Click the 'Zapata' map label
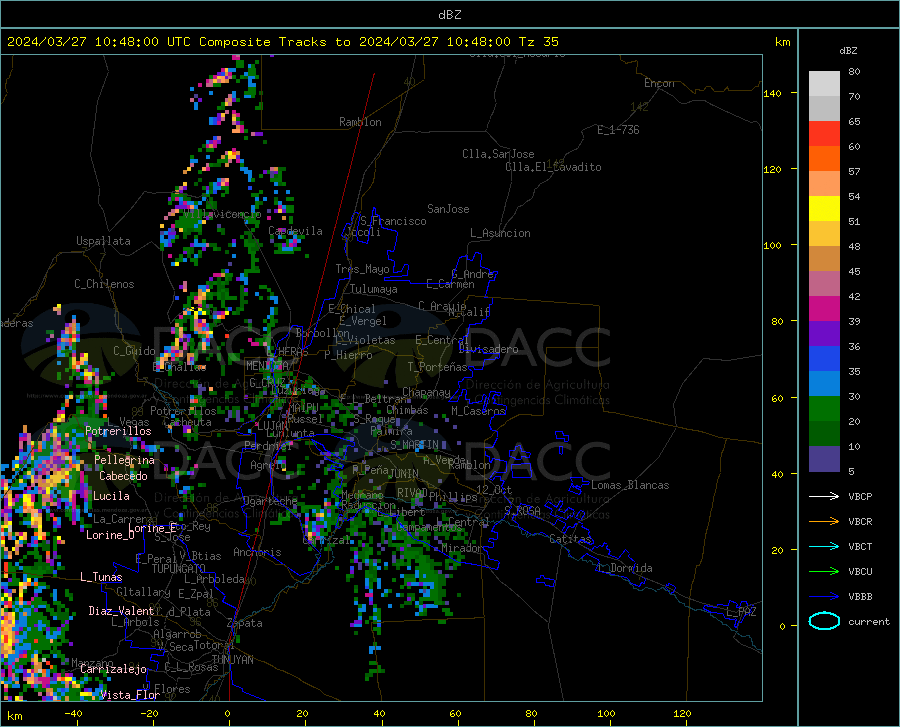Image resolution: width=900 pixels, height=727 pixels. click(x=245, y=623)
